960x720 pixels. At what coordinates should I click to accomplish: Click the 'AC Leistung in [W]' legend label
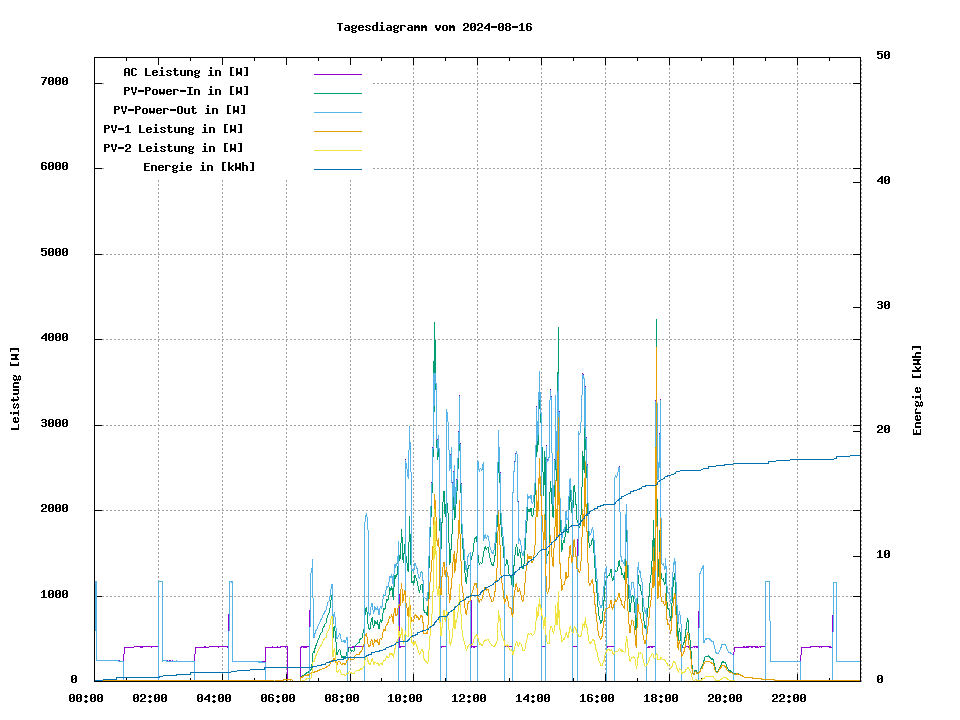[186, 72]
